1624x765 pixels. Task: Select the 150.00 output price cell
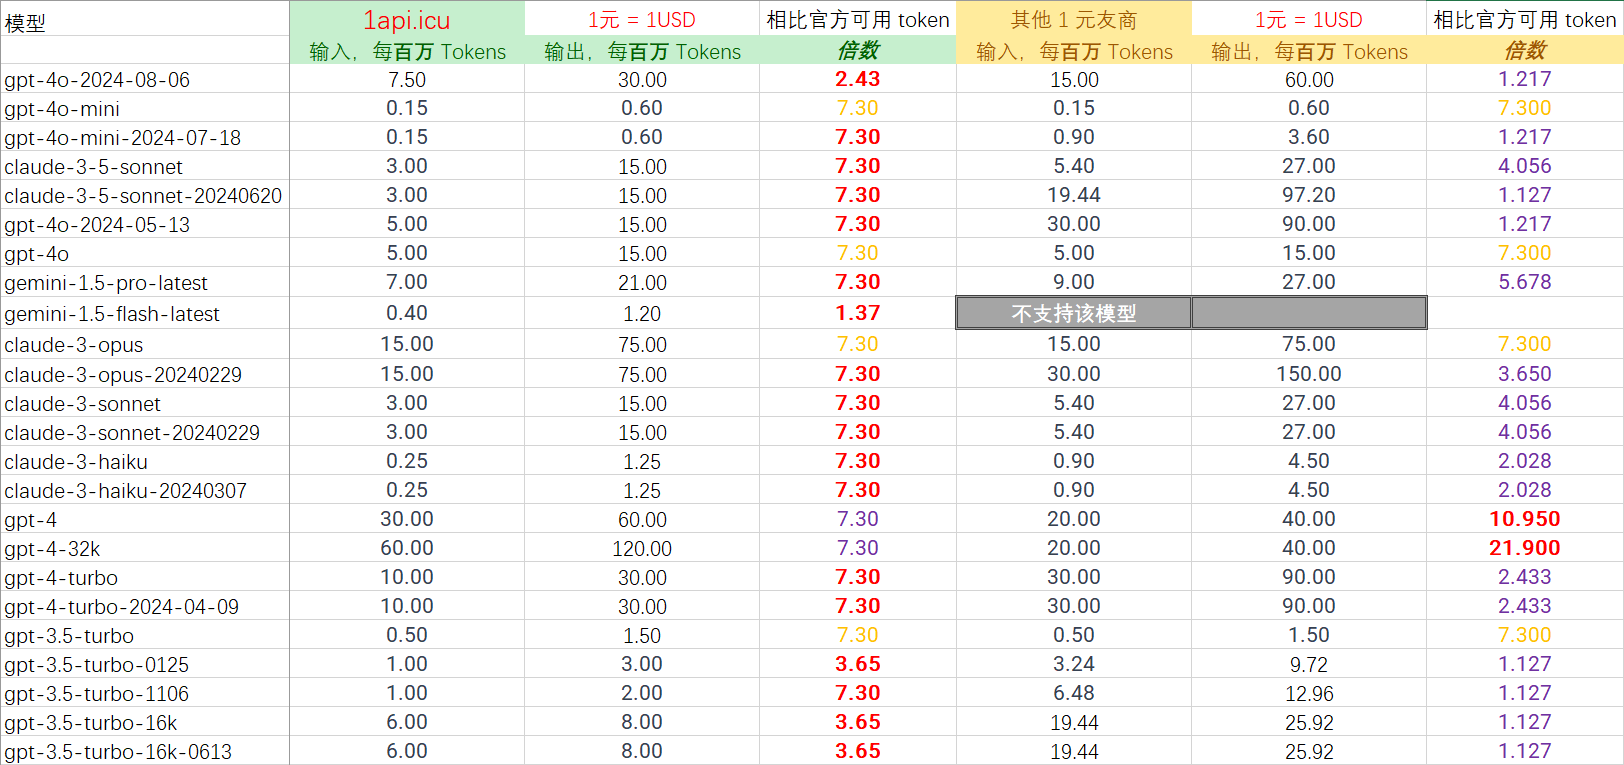coord(1309,374)
